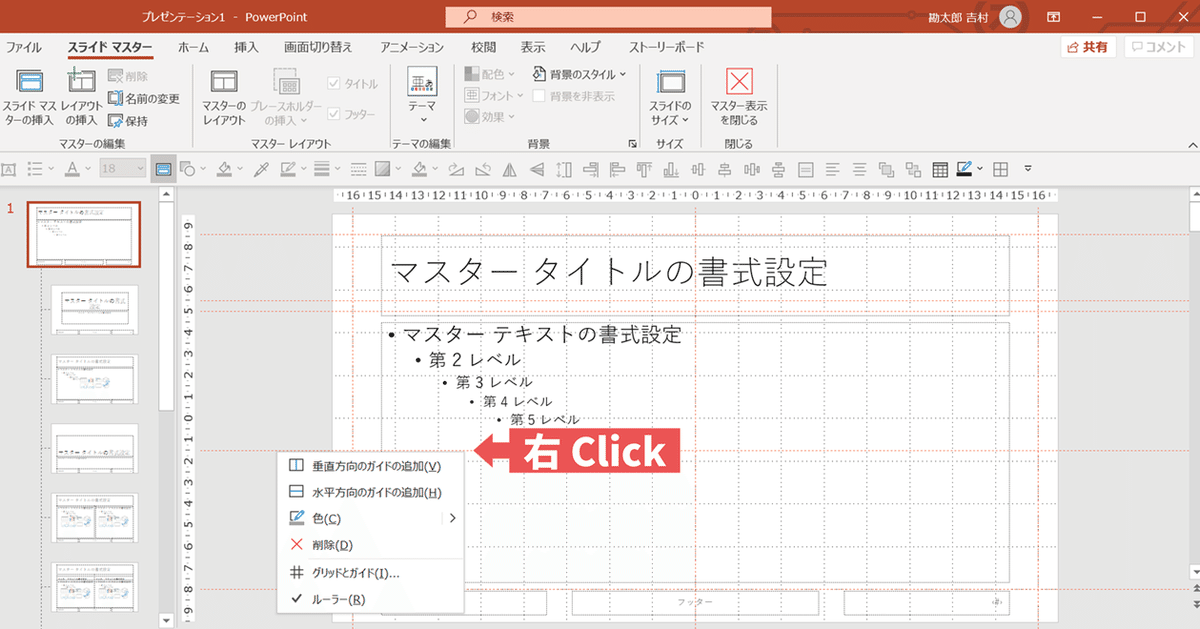Switch to the 表示 tab
This screenshot has height=629, width=1200.
click(x=533, y=47)
